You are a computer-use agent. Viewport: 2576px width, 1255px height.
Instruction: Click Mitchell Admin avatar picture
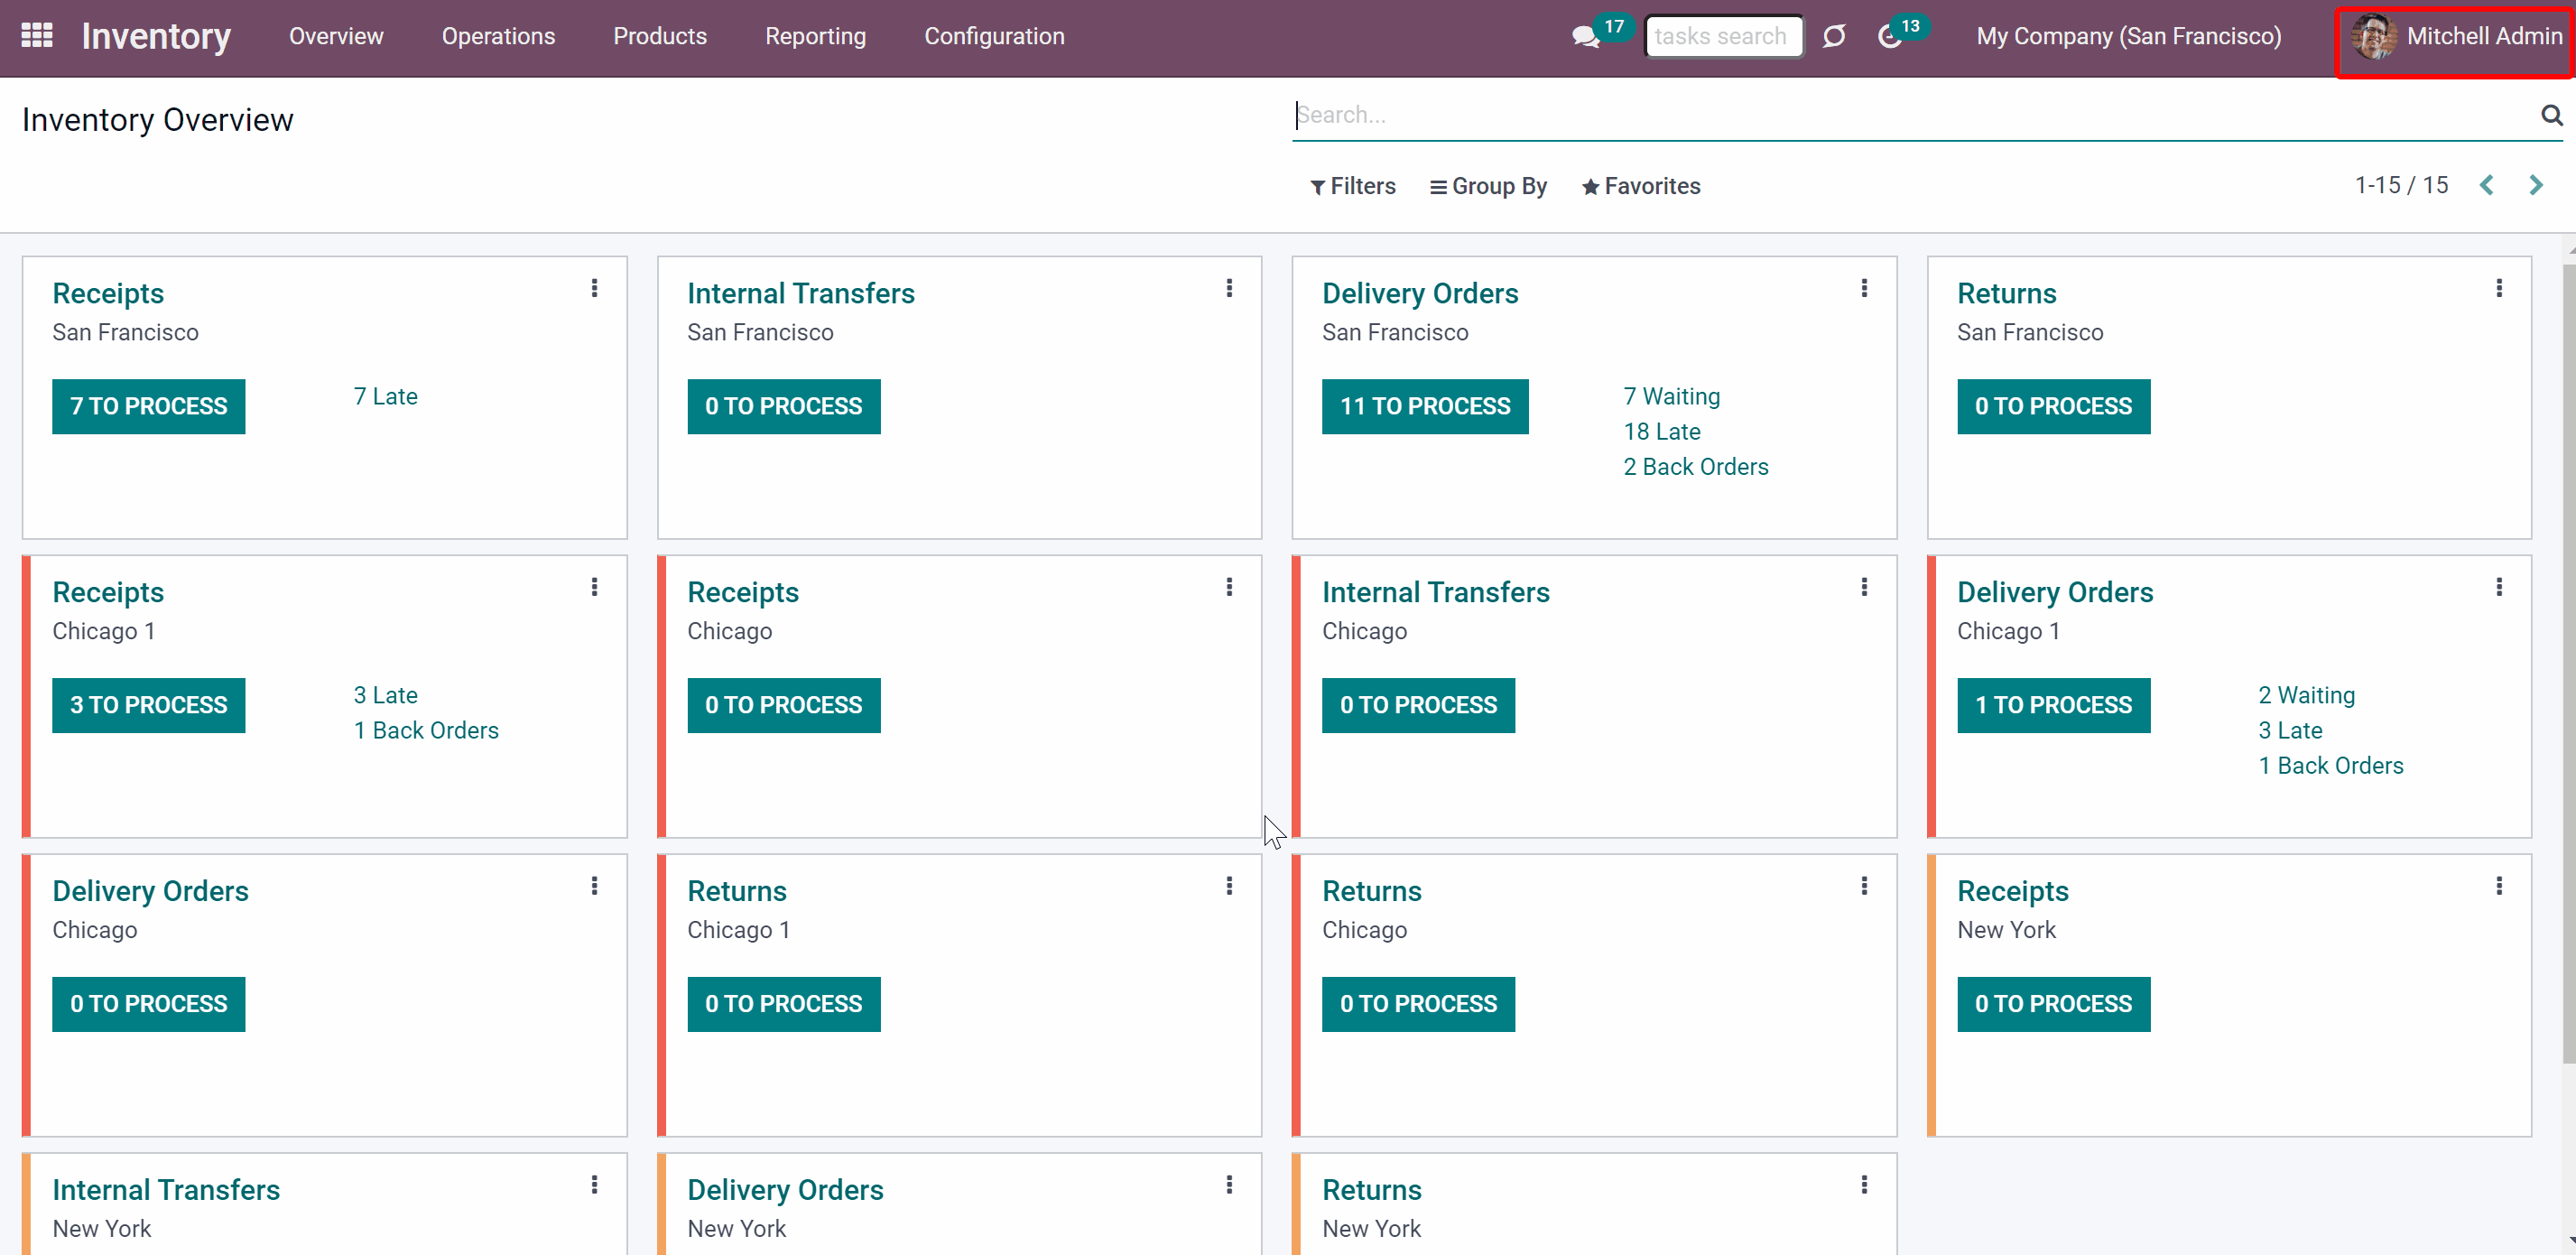[x=2374, y=36]
